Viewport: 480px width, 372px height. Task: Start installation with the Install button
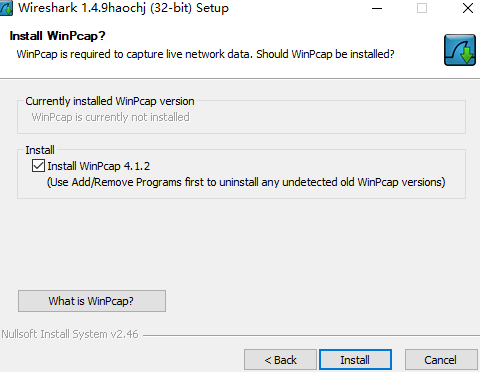pyautogui.click(x=355, y=360)
